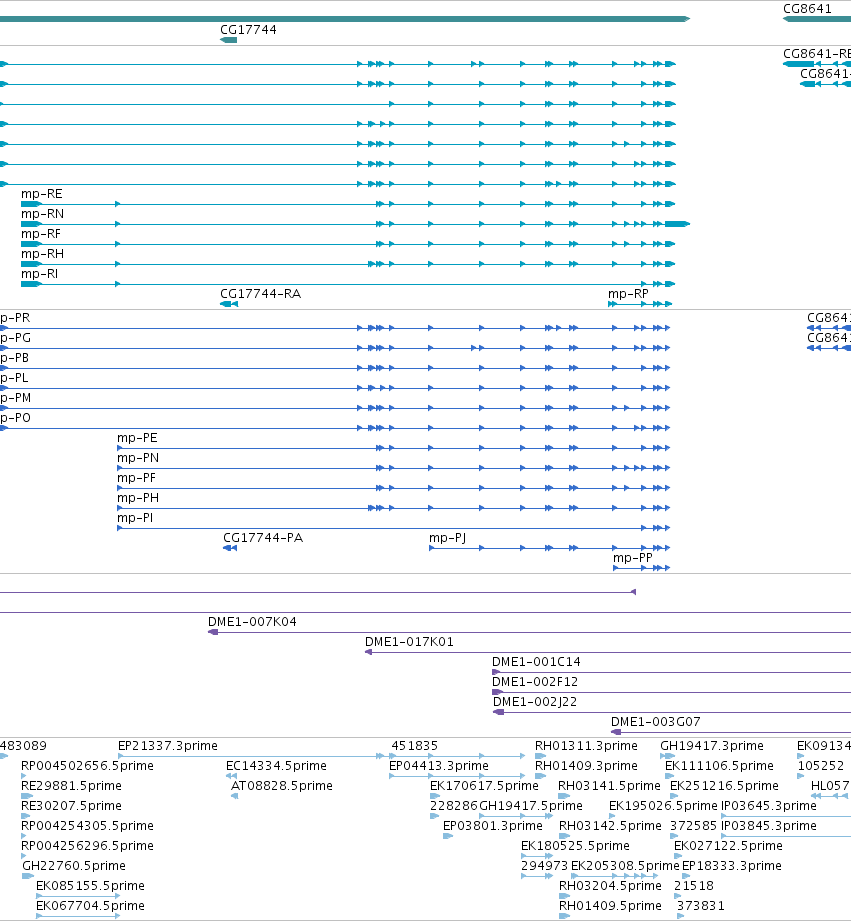The width and height of the screenshot is (851, 921).
Task: Open the EP03801.3prime EST label
Action: 492,825
